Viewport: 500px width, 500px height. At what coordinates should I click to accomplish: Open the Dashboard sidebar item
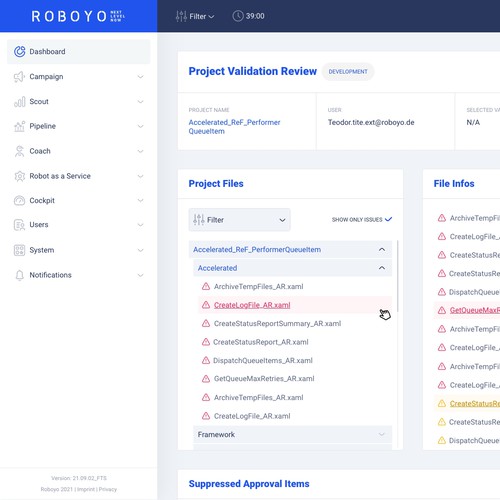(x=79, y=52)
